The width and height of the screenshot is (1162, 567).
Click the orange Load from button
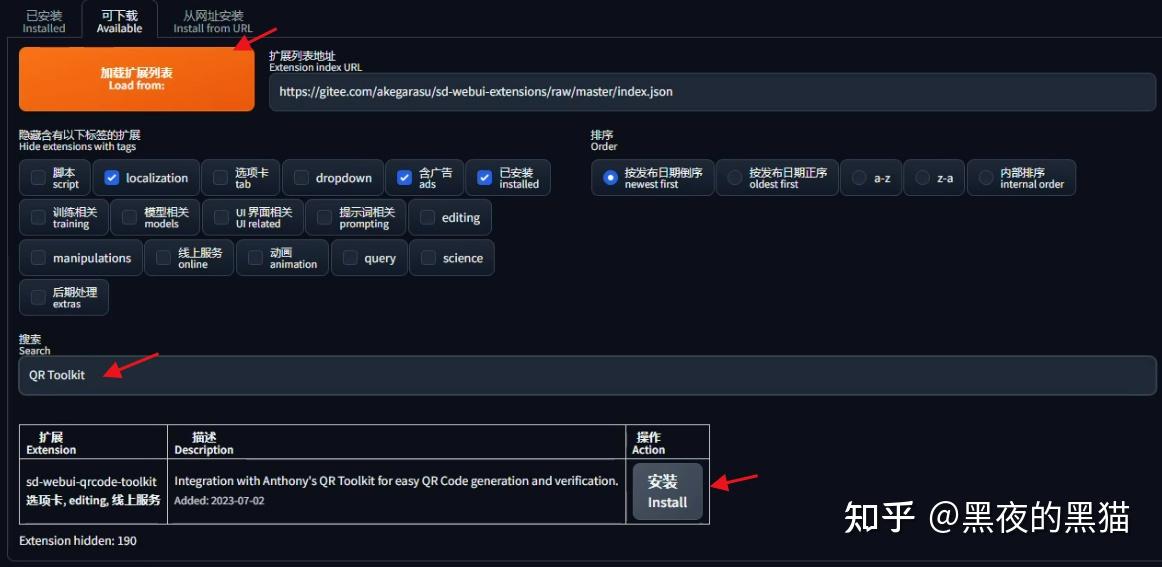pos(136,79)
